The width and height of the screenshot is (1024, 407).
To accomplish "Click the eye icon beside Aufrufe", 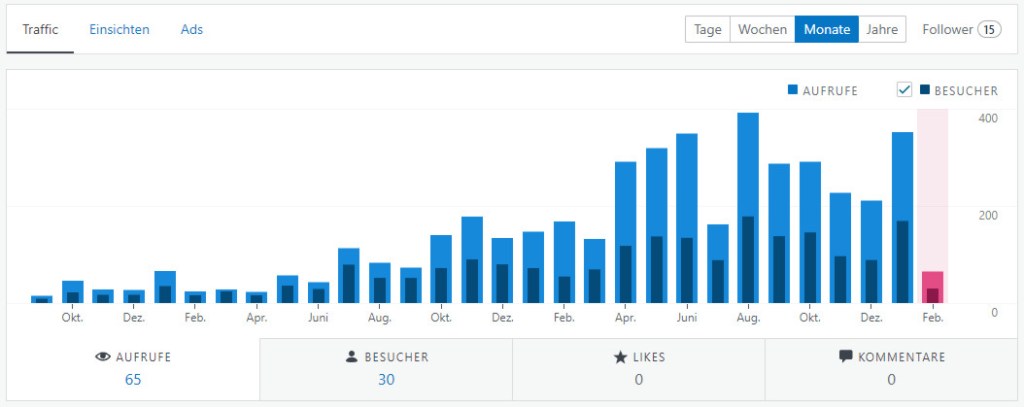I will pyautogui.click(x=101, y=357).
